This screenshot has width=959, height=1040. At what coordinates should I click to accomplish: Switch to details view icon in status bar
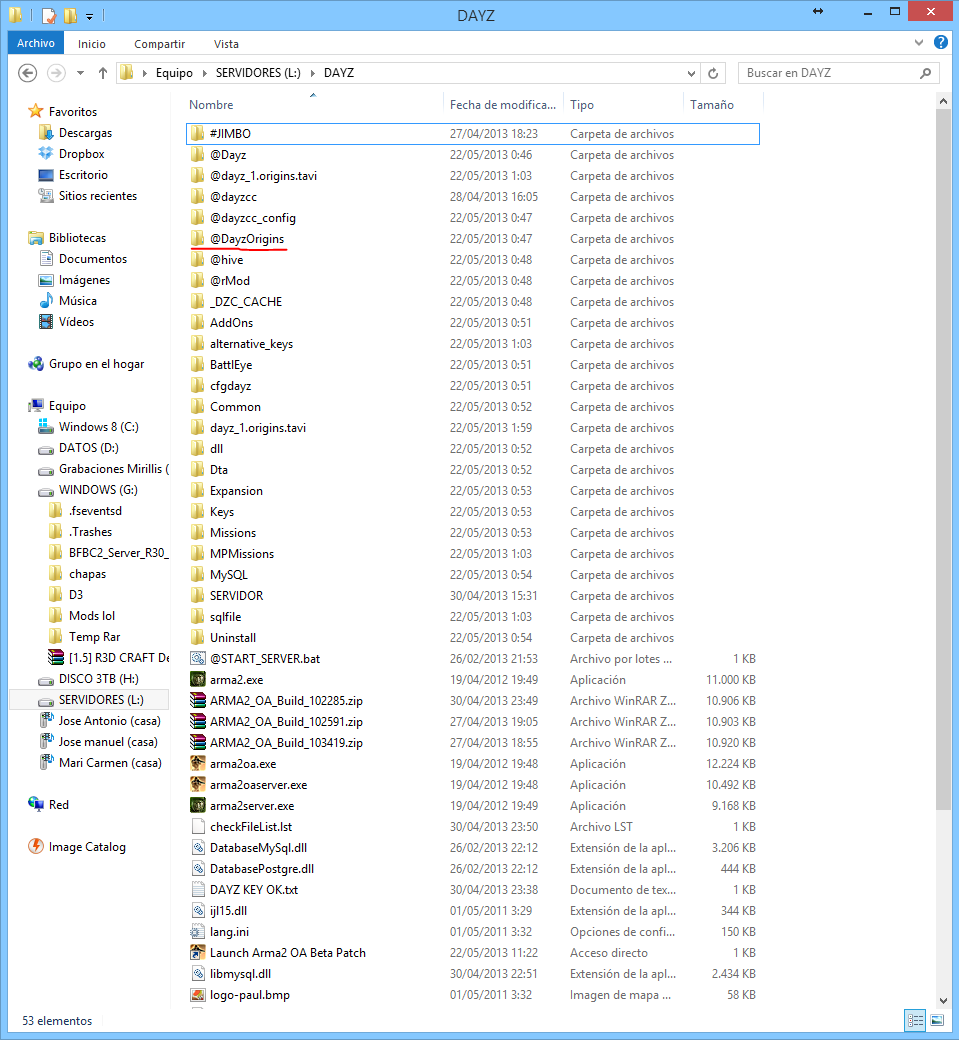click(916, 1020)
